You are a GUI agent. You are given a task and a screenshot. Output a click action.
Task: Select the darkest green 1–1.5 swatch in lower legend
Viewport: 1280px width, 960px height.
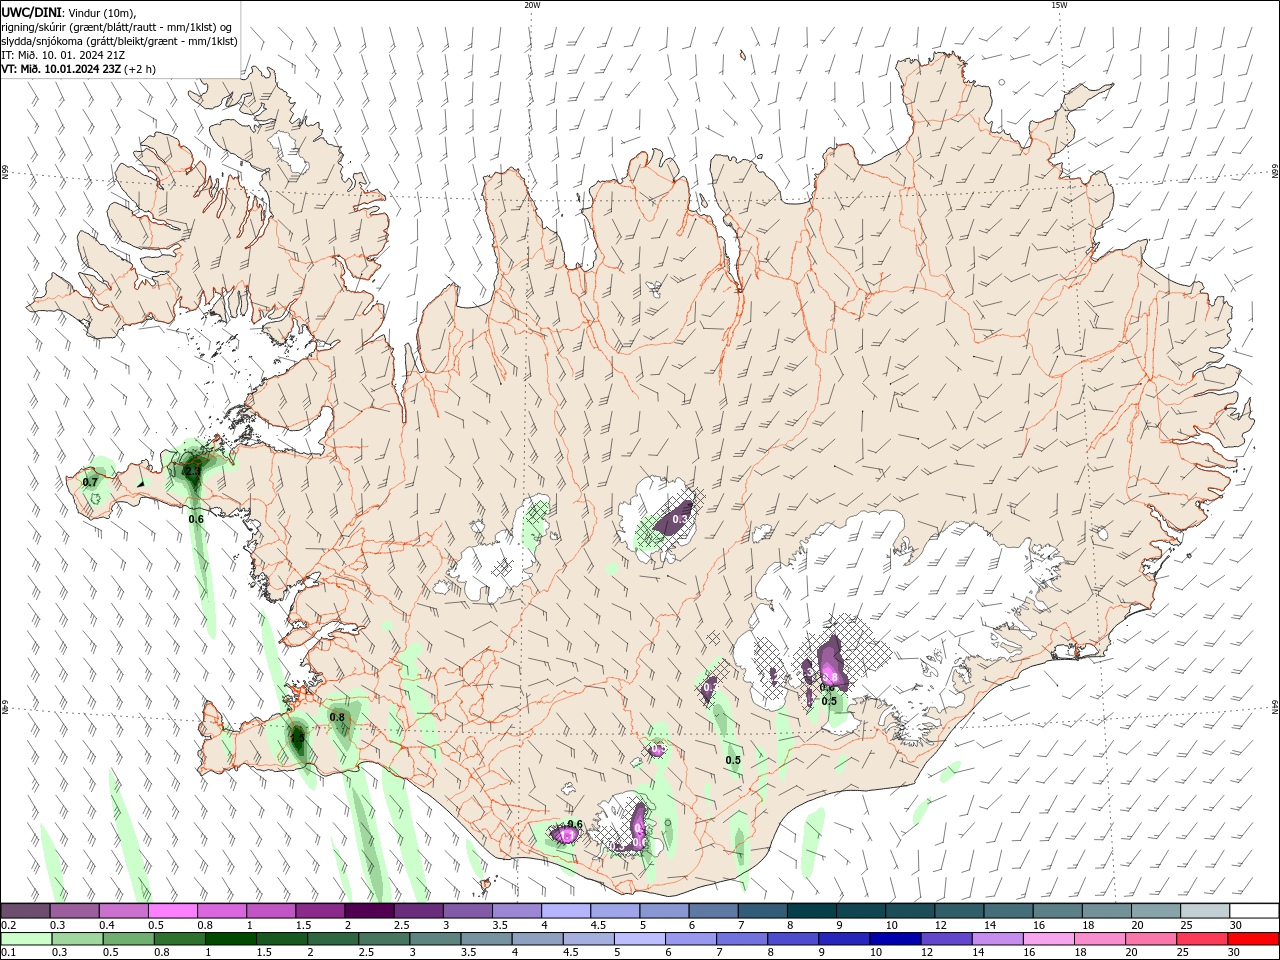[230, 939]
